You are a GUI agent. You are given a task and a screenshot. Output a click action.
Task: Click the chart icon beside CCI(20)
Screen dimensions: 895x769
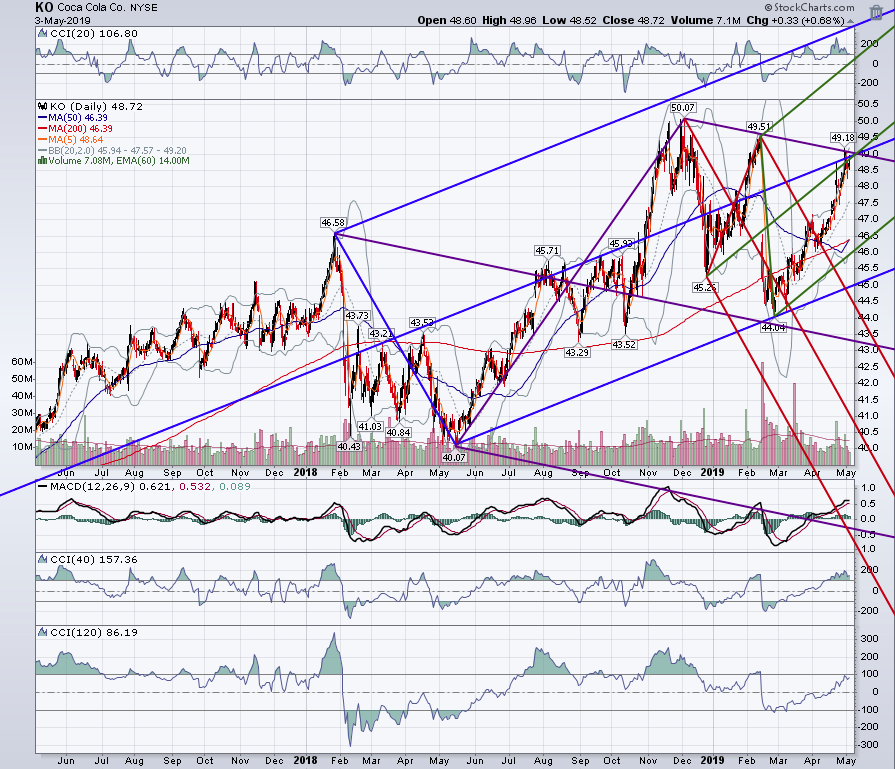[42, 34]
